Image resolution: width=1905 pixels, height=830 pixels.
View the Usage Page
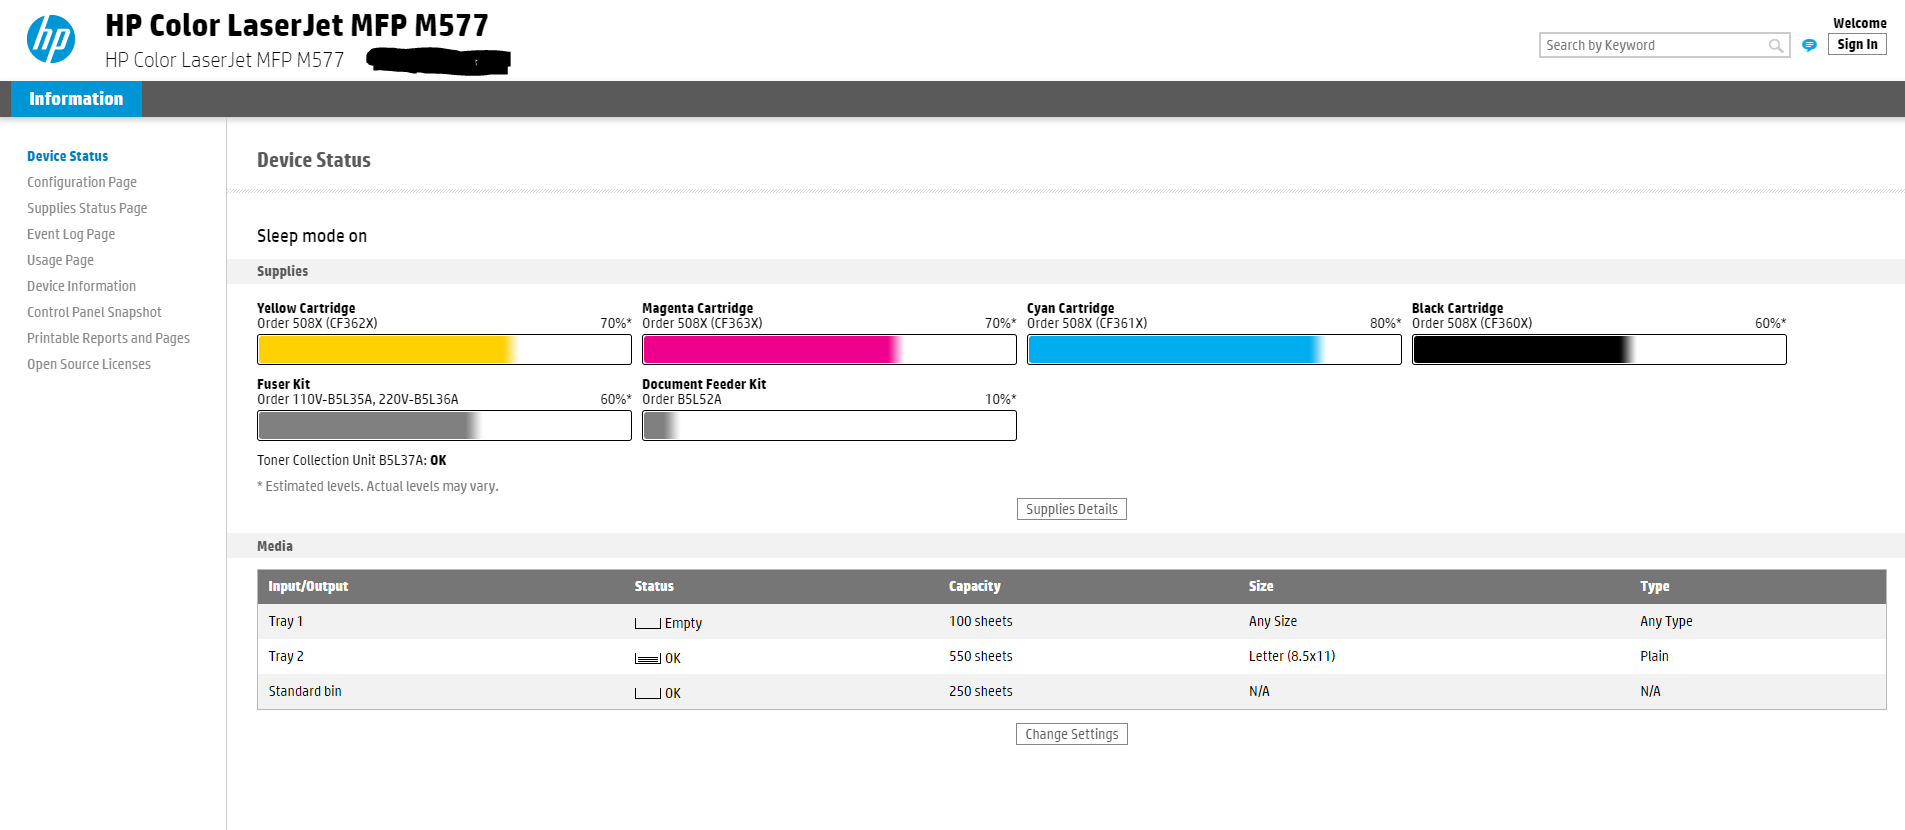point(60,260)
